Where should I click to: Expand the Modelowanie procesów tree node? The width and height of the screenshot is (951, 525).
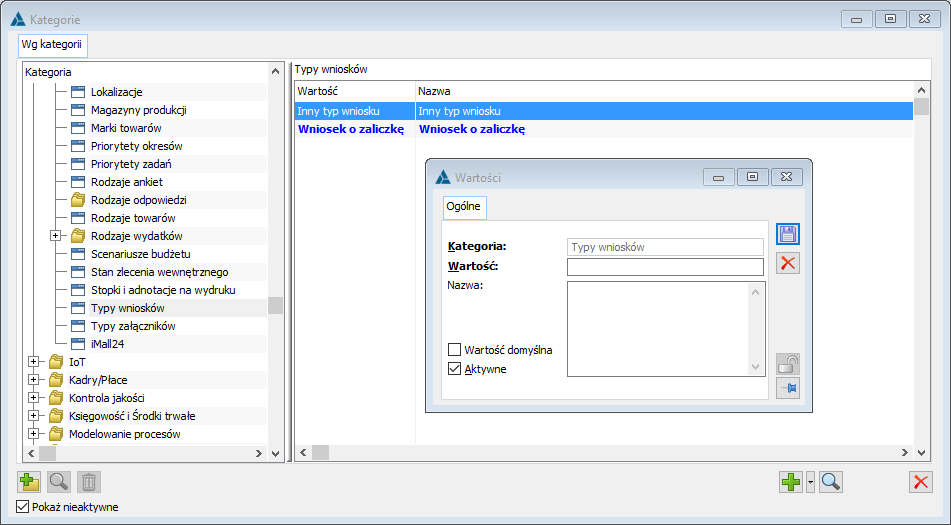(x=33, y=433)
